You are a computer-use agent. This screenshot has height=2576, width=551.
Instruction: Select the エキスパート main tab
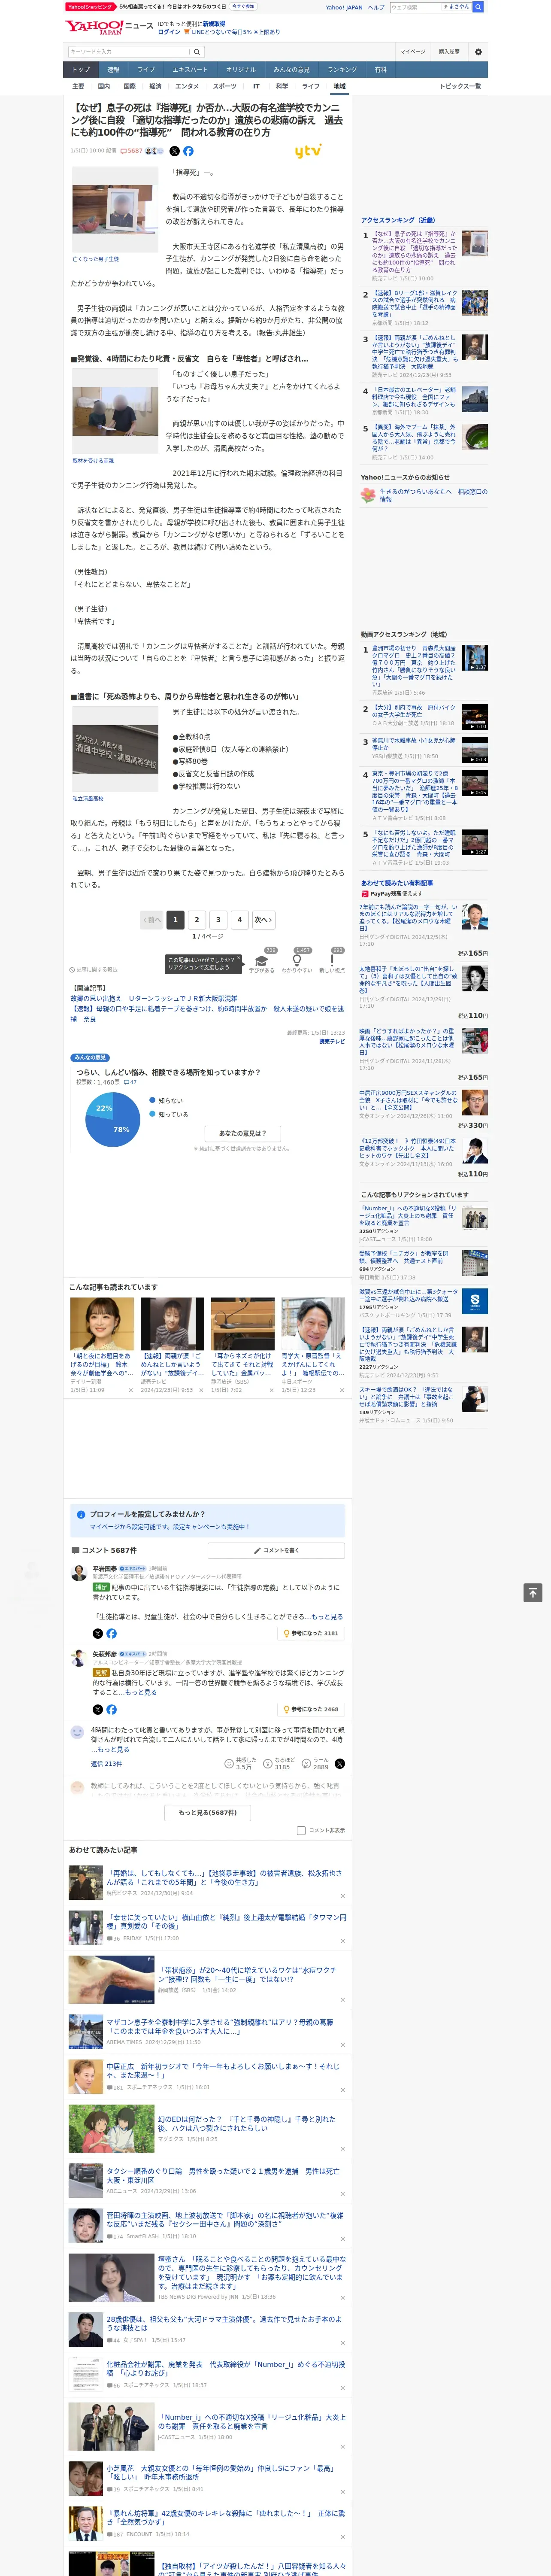tap(190, 69)
